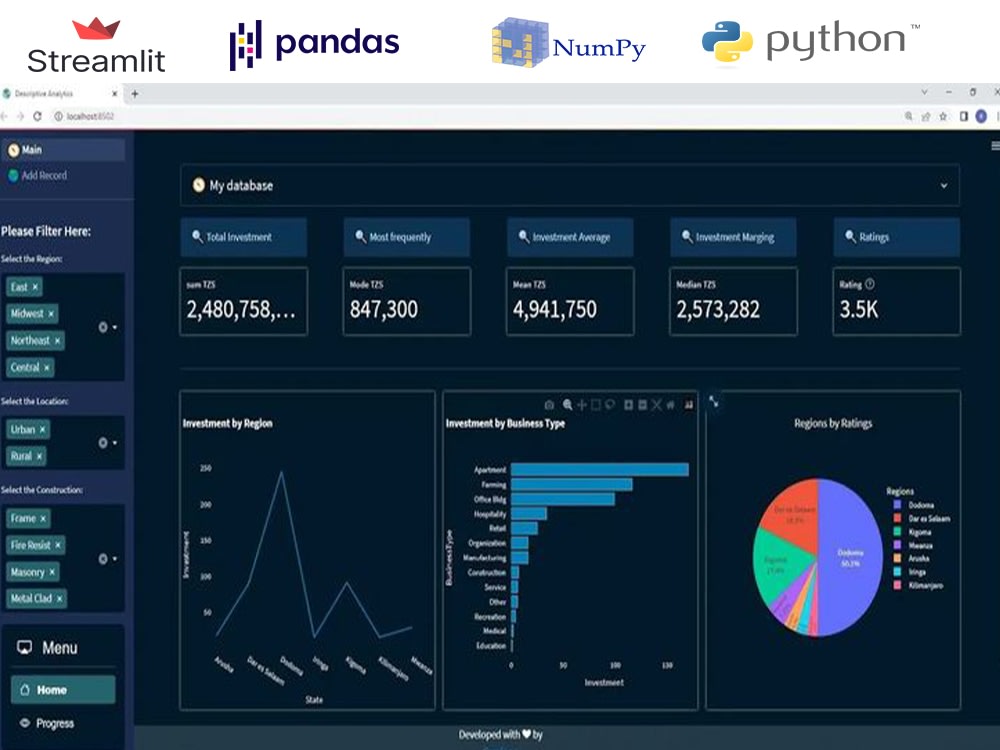
Task: Activate Box Select on the Investment chart
Action: pos(595,405)
